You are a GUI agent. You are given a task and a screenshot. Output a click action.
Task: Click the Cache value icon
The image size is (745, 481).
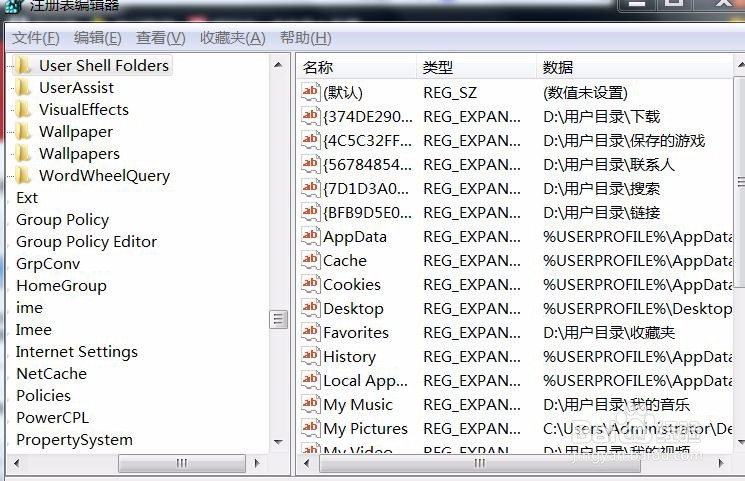click(311, 260)
